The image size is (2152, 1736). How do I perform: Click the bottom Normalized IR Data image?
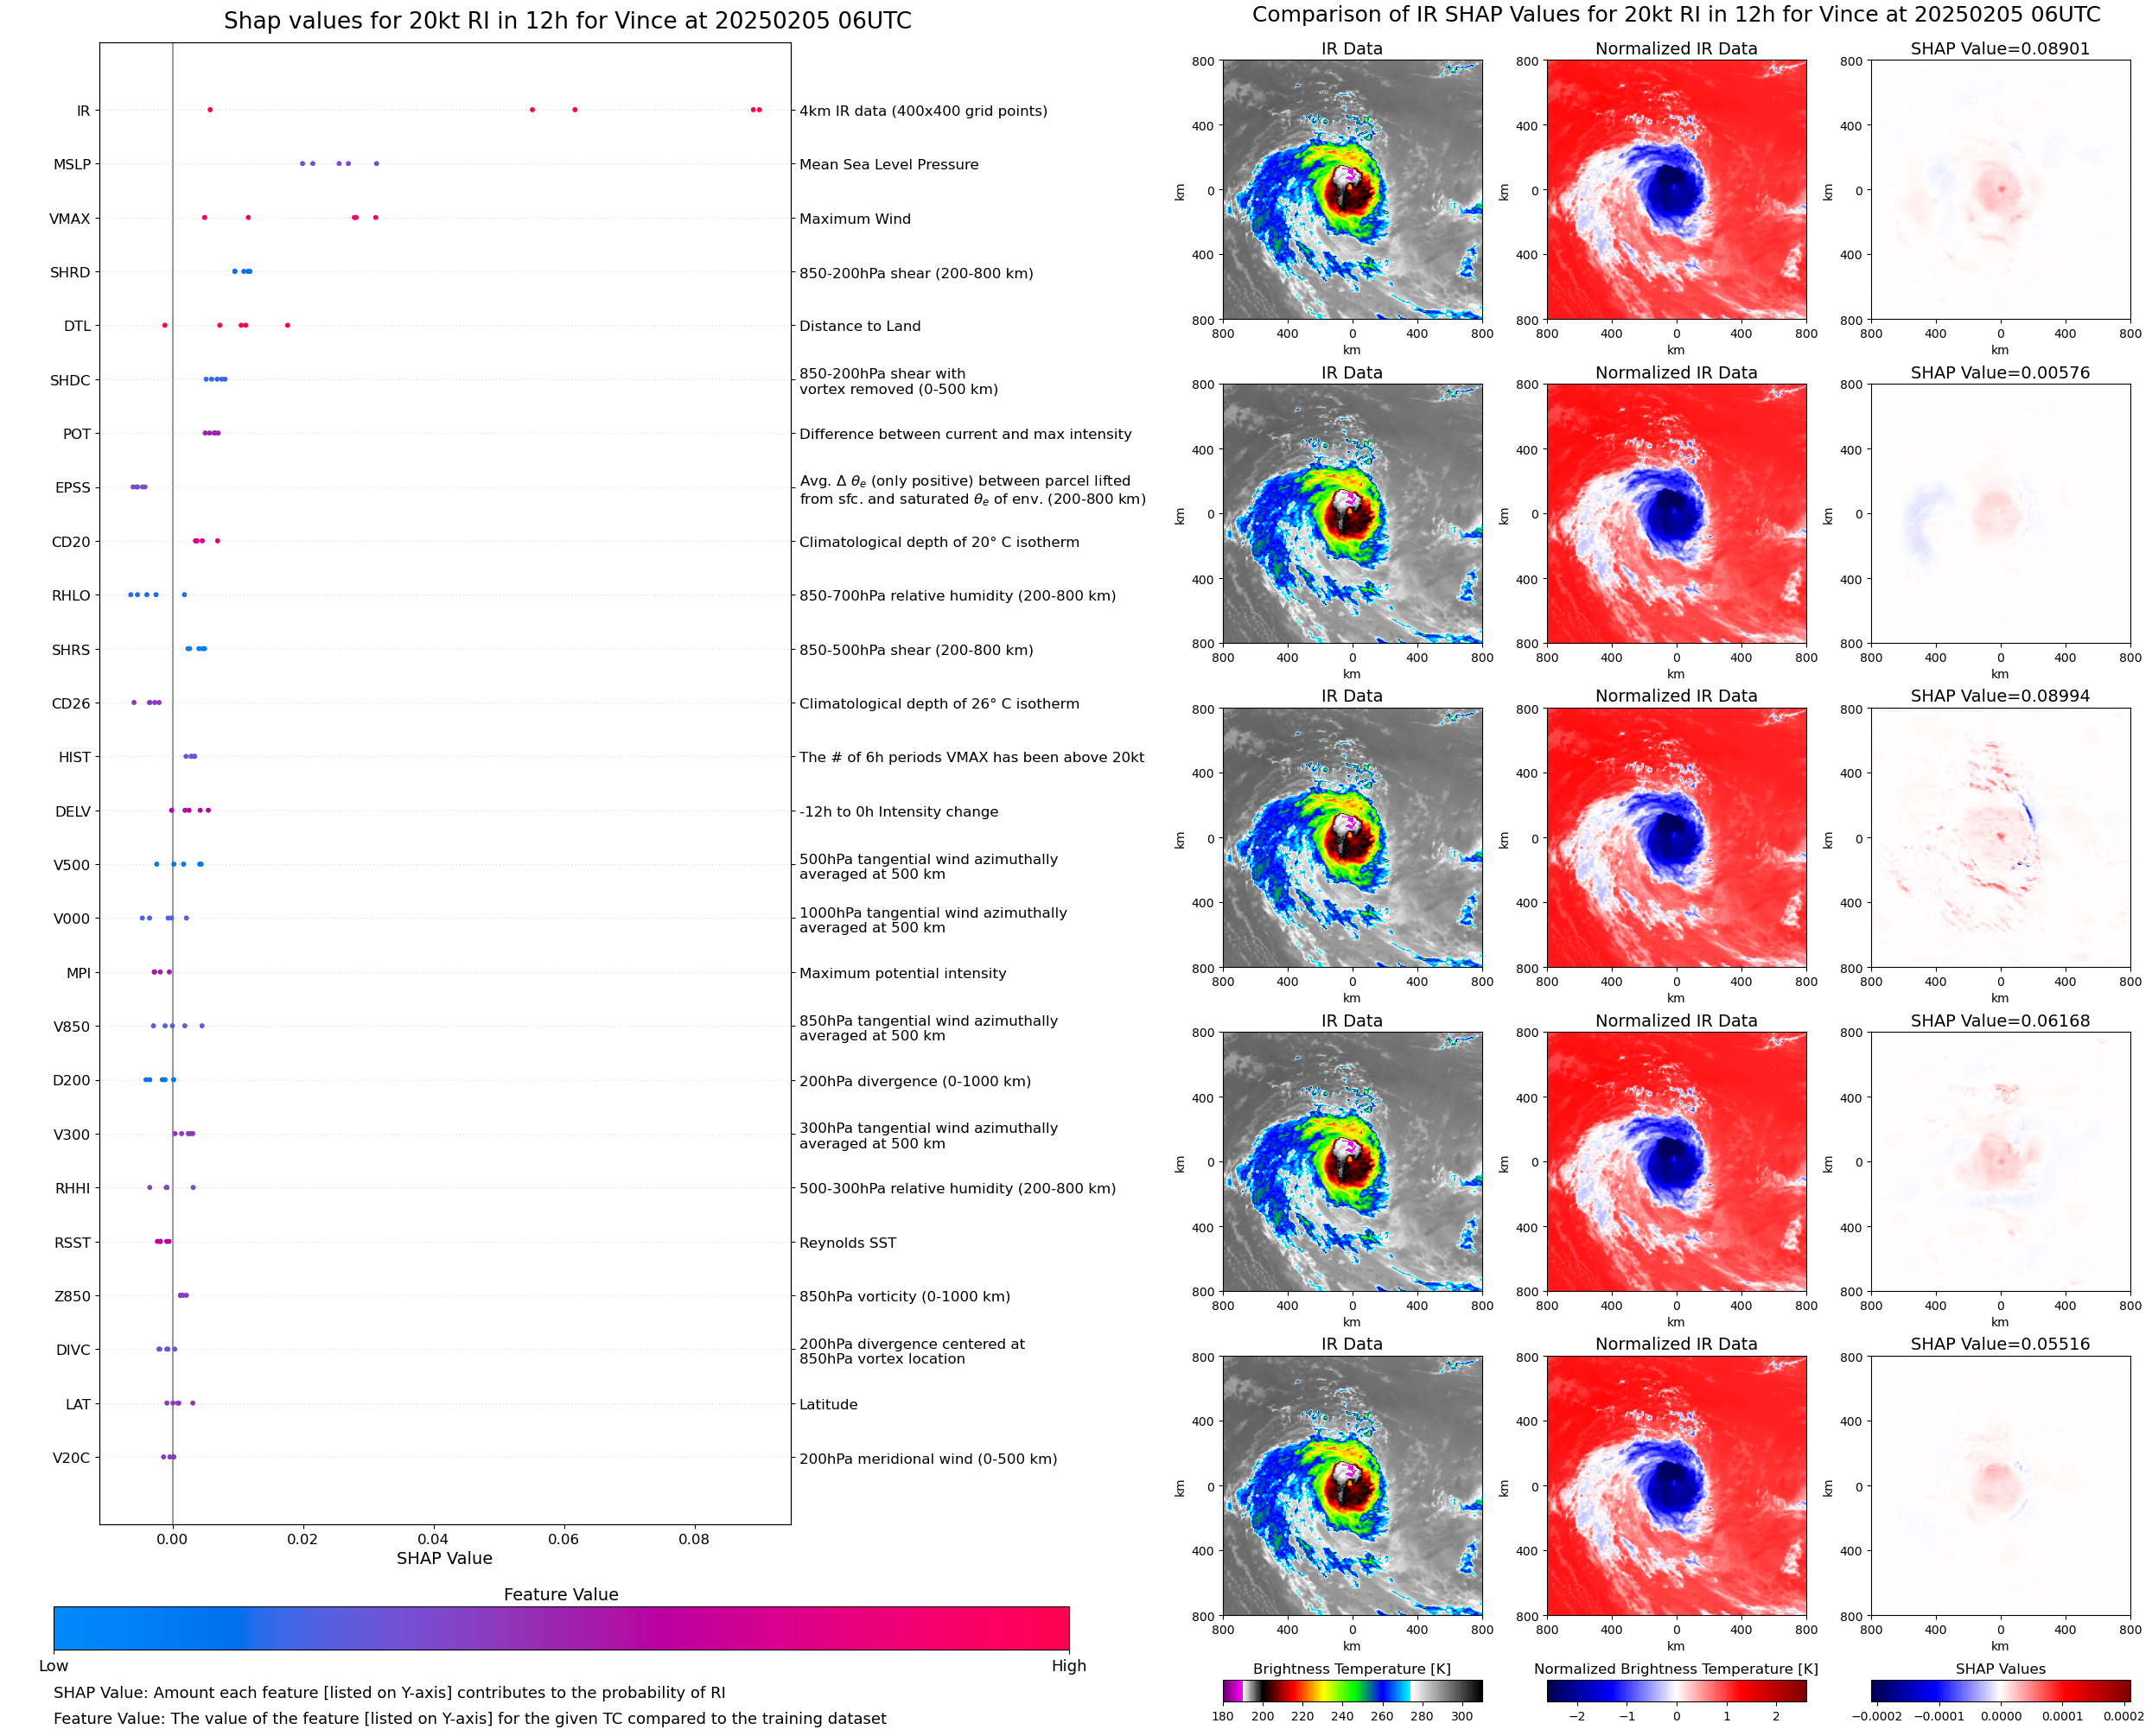[1675, 1486]
